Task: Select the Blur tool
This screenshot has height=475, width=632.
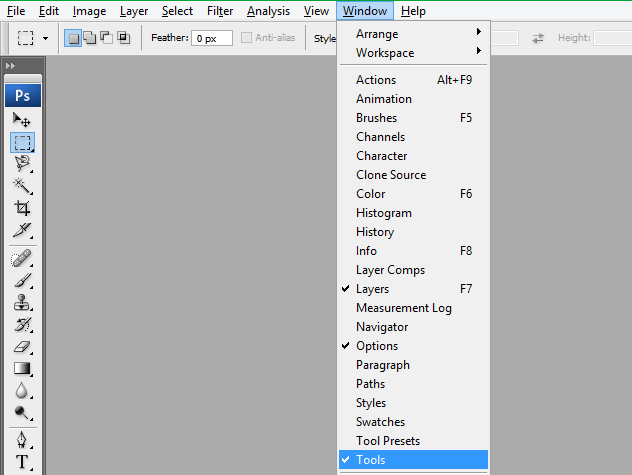Action: (22, 390)
